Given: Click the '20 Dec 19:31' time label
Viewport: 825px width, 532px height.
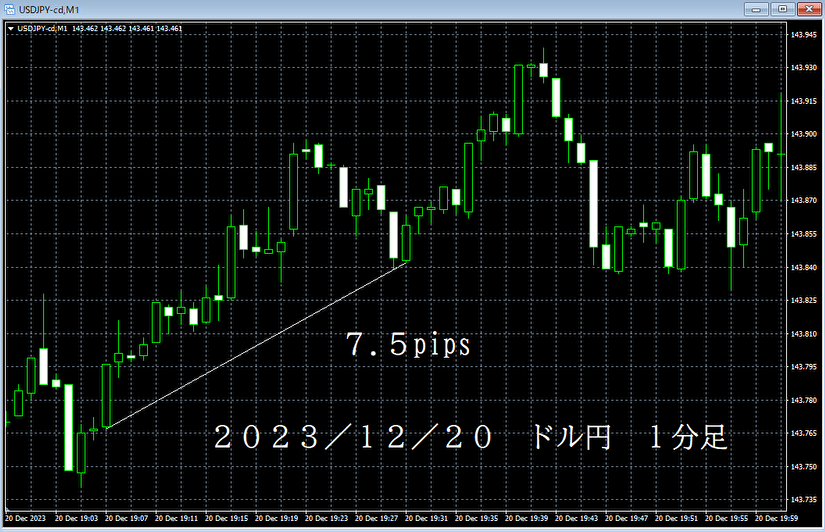Looking at the screenshot, I should pos(426,518).
